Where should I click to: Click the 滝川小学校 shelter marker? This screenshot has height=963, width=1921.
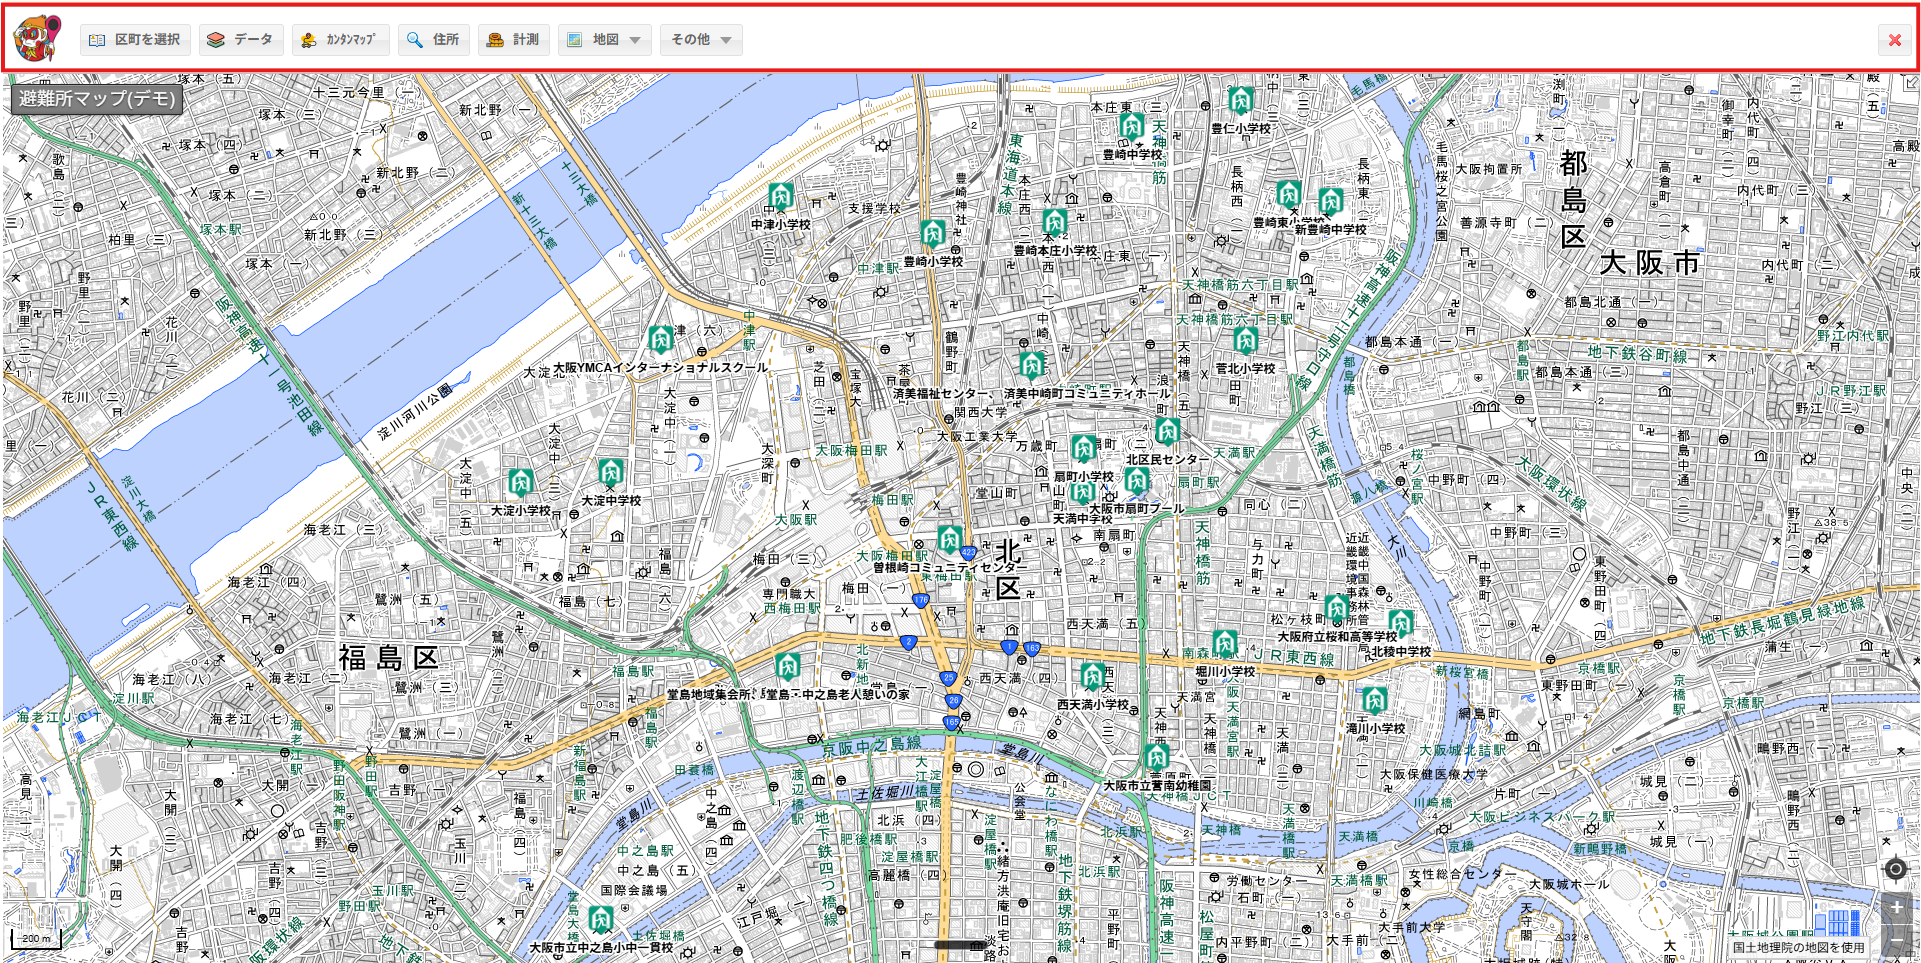[x=1375, y=700]
